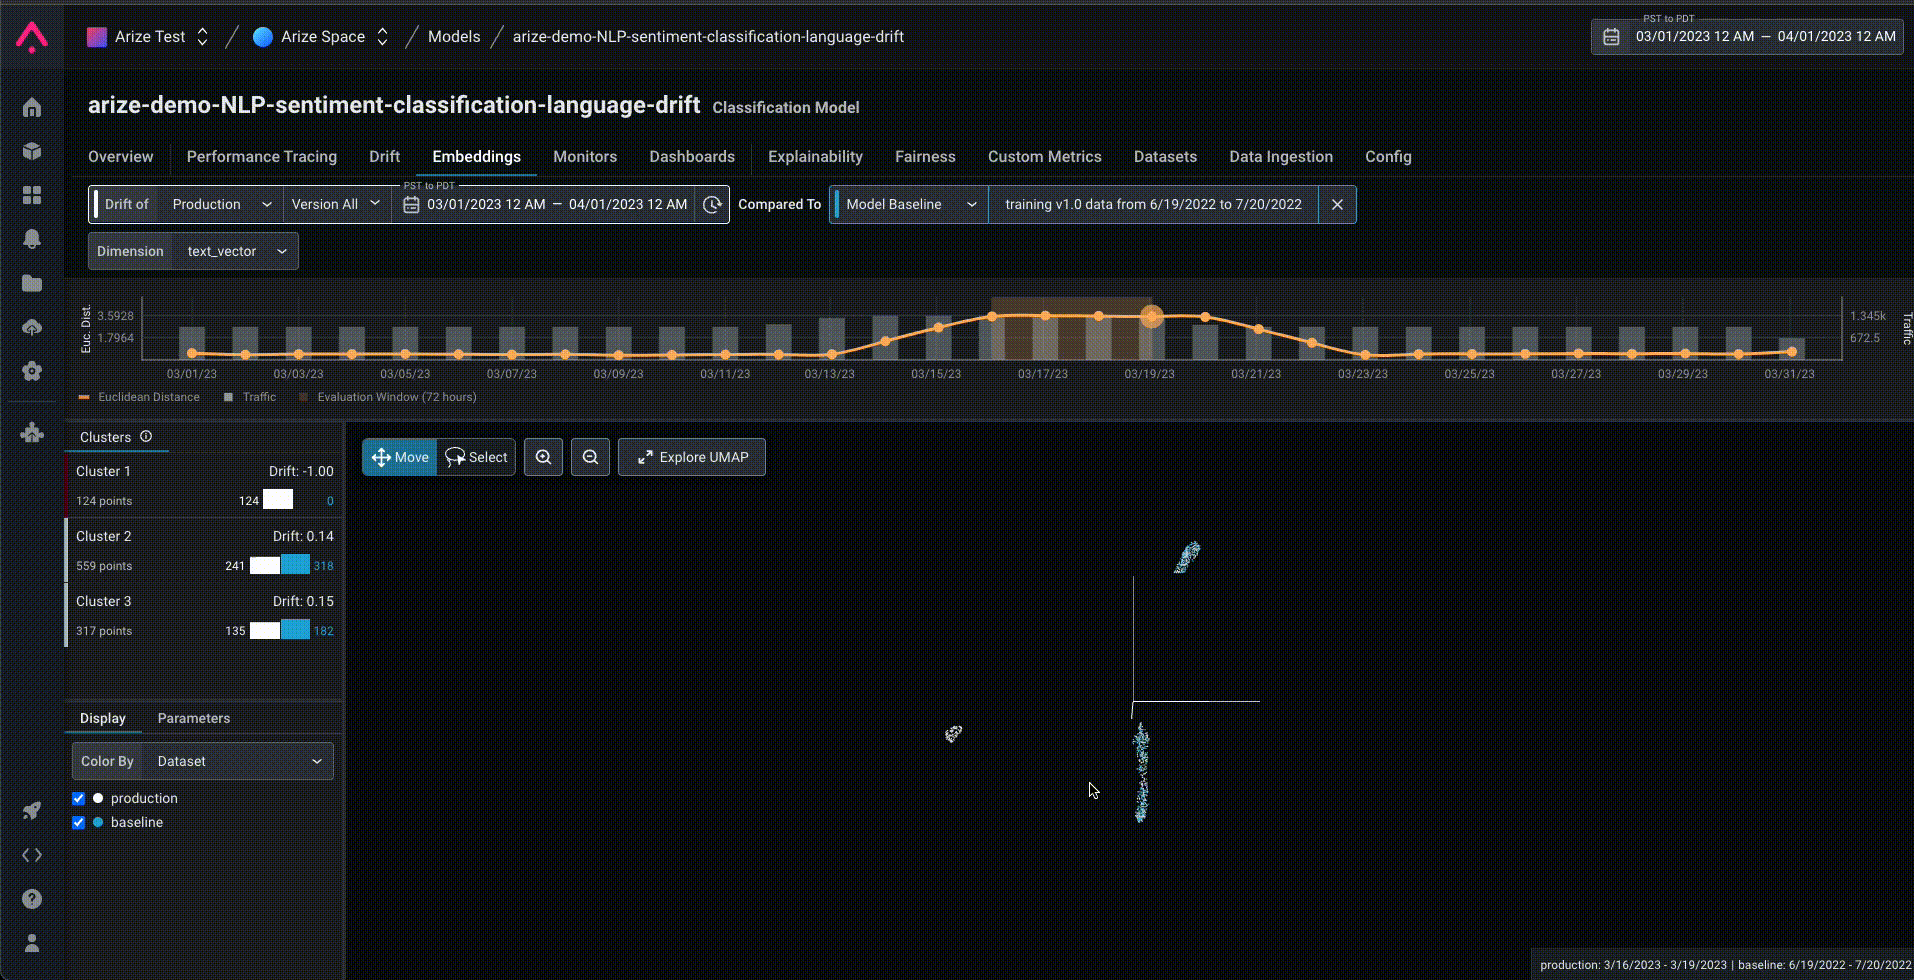The image size is (1914, 980).
Task: Open the Model Baseline dropdown
Action: coord(909,204)
